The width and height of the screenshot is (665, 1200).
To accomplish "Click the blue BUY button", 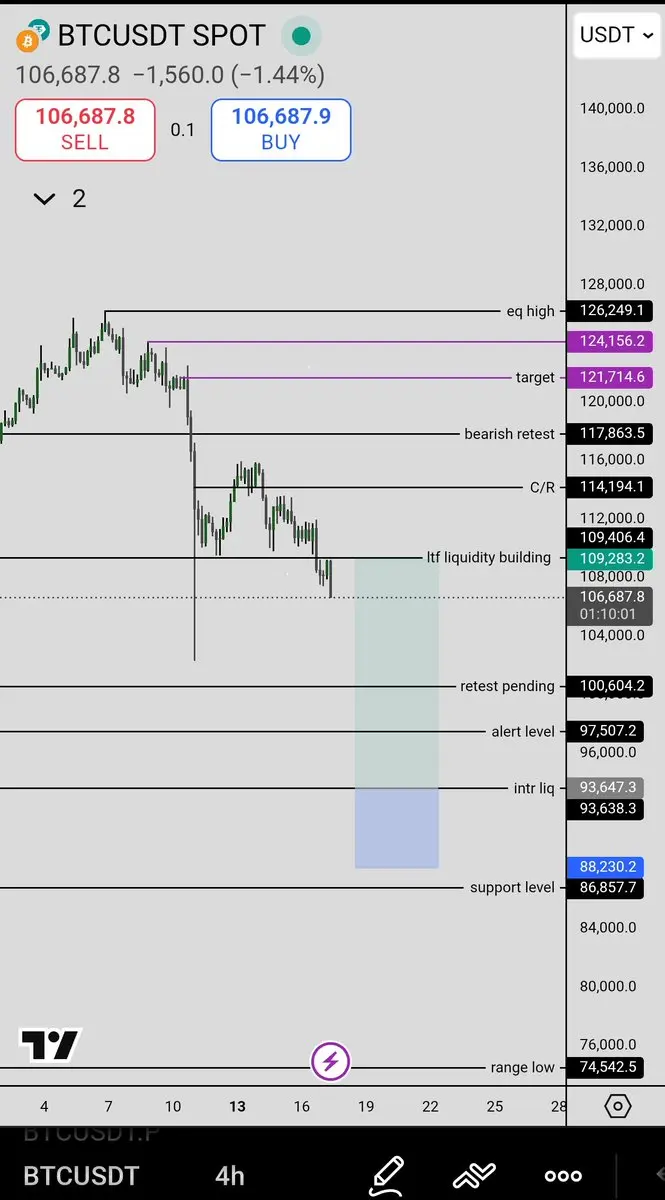I will (x=281, y=129).
